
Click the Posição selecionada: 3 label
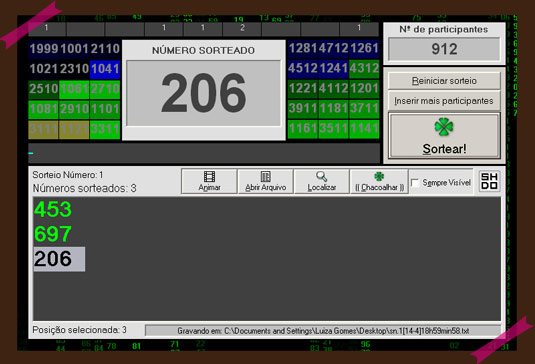[x=79, y=330]
